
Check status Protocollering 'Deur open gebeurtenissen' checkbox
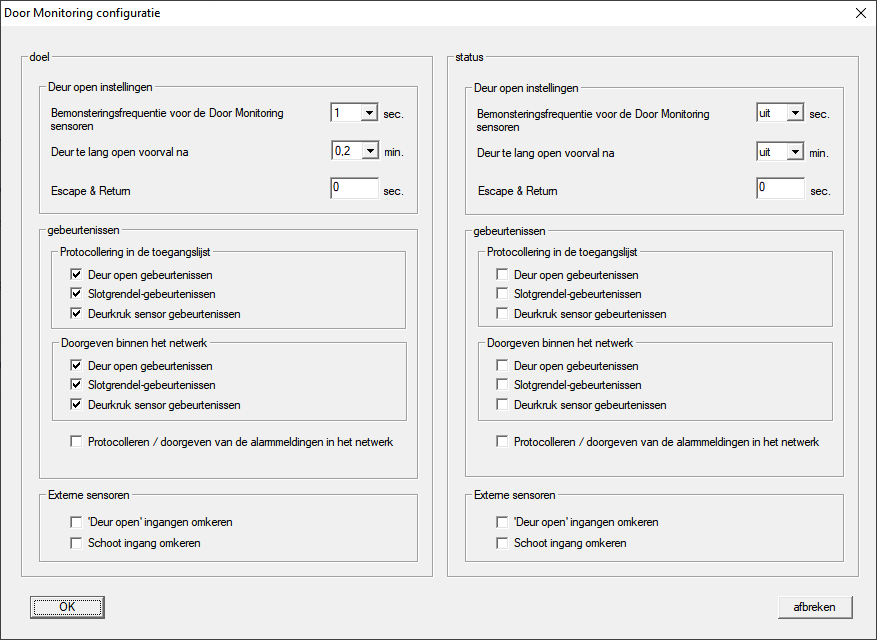pos(503,274)
